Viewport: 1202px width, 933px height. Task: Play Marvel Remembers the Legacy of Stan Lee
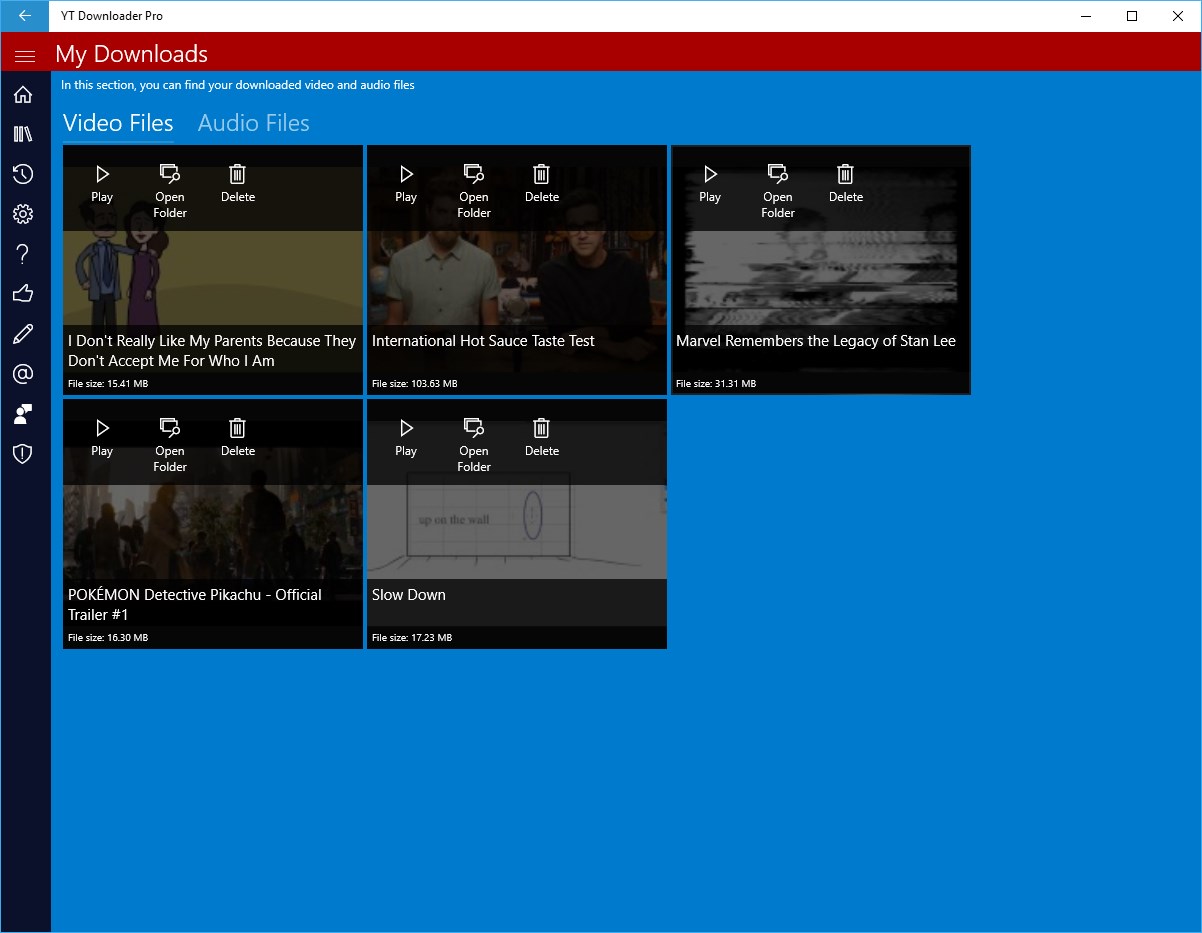710,184
